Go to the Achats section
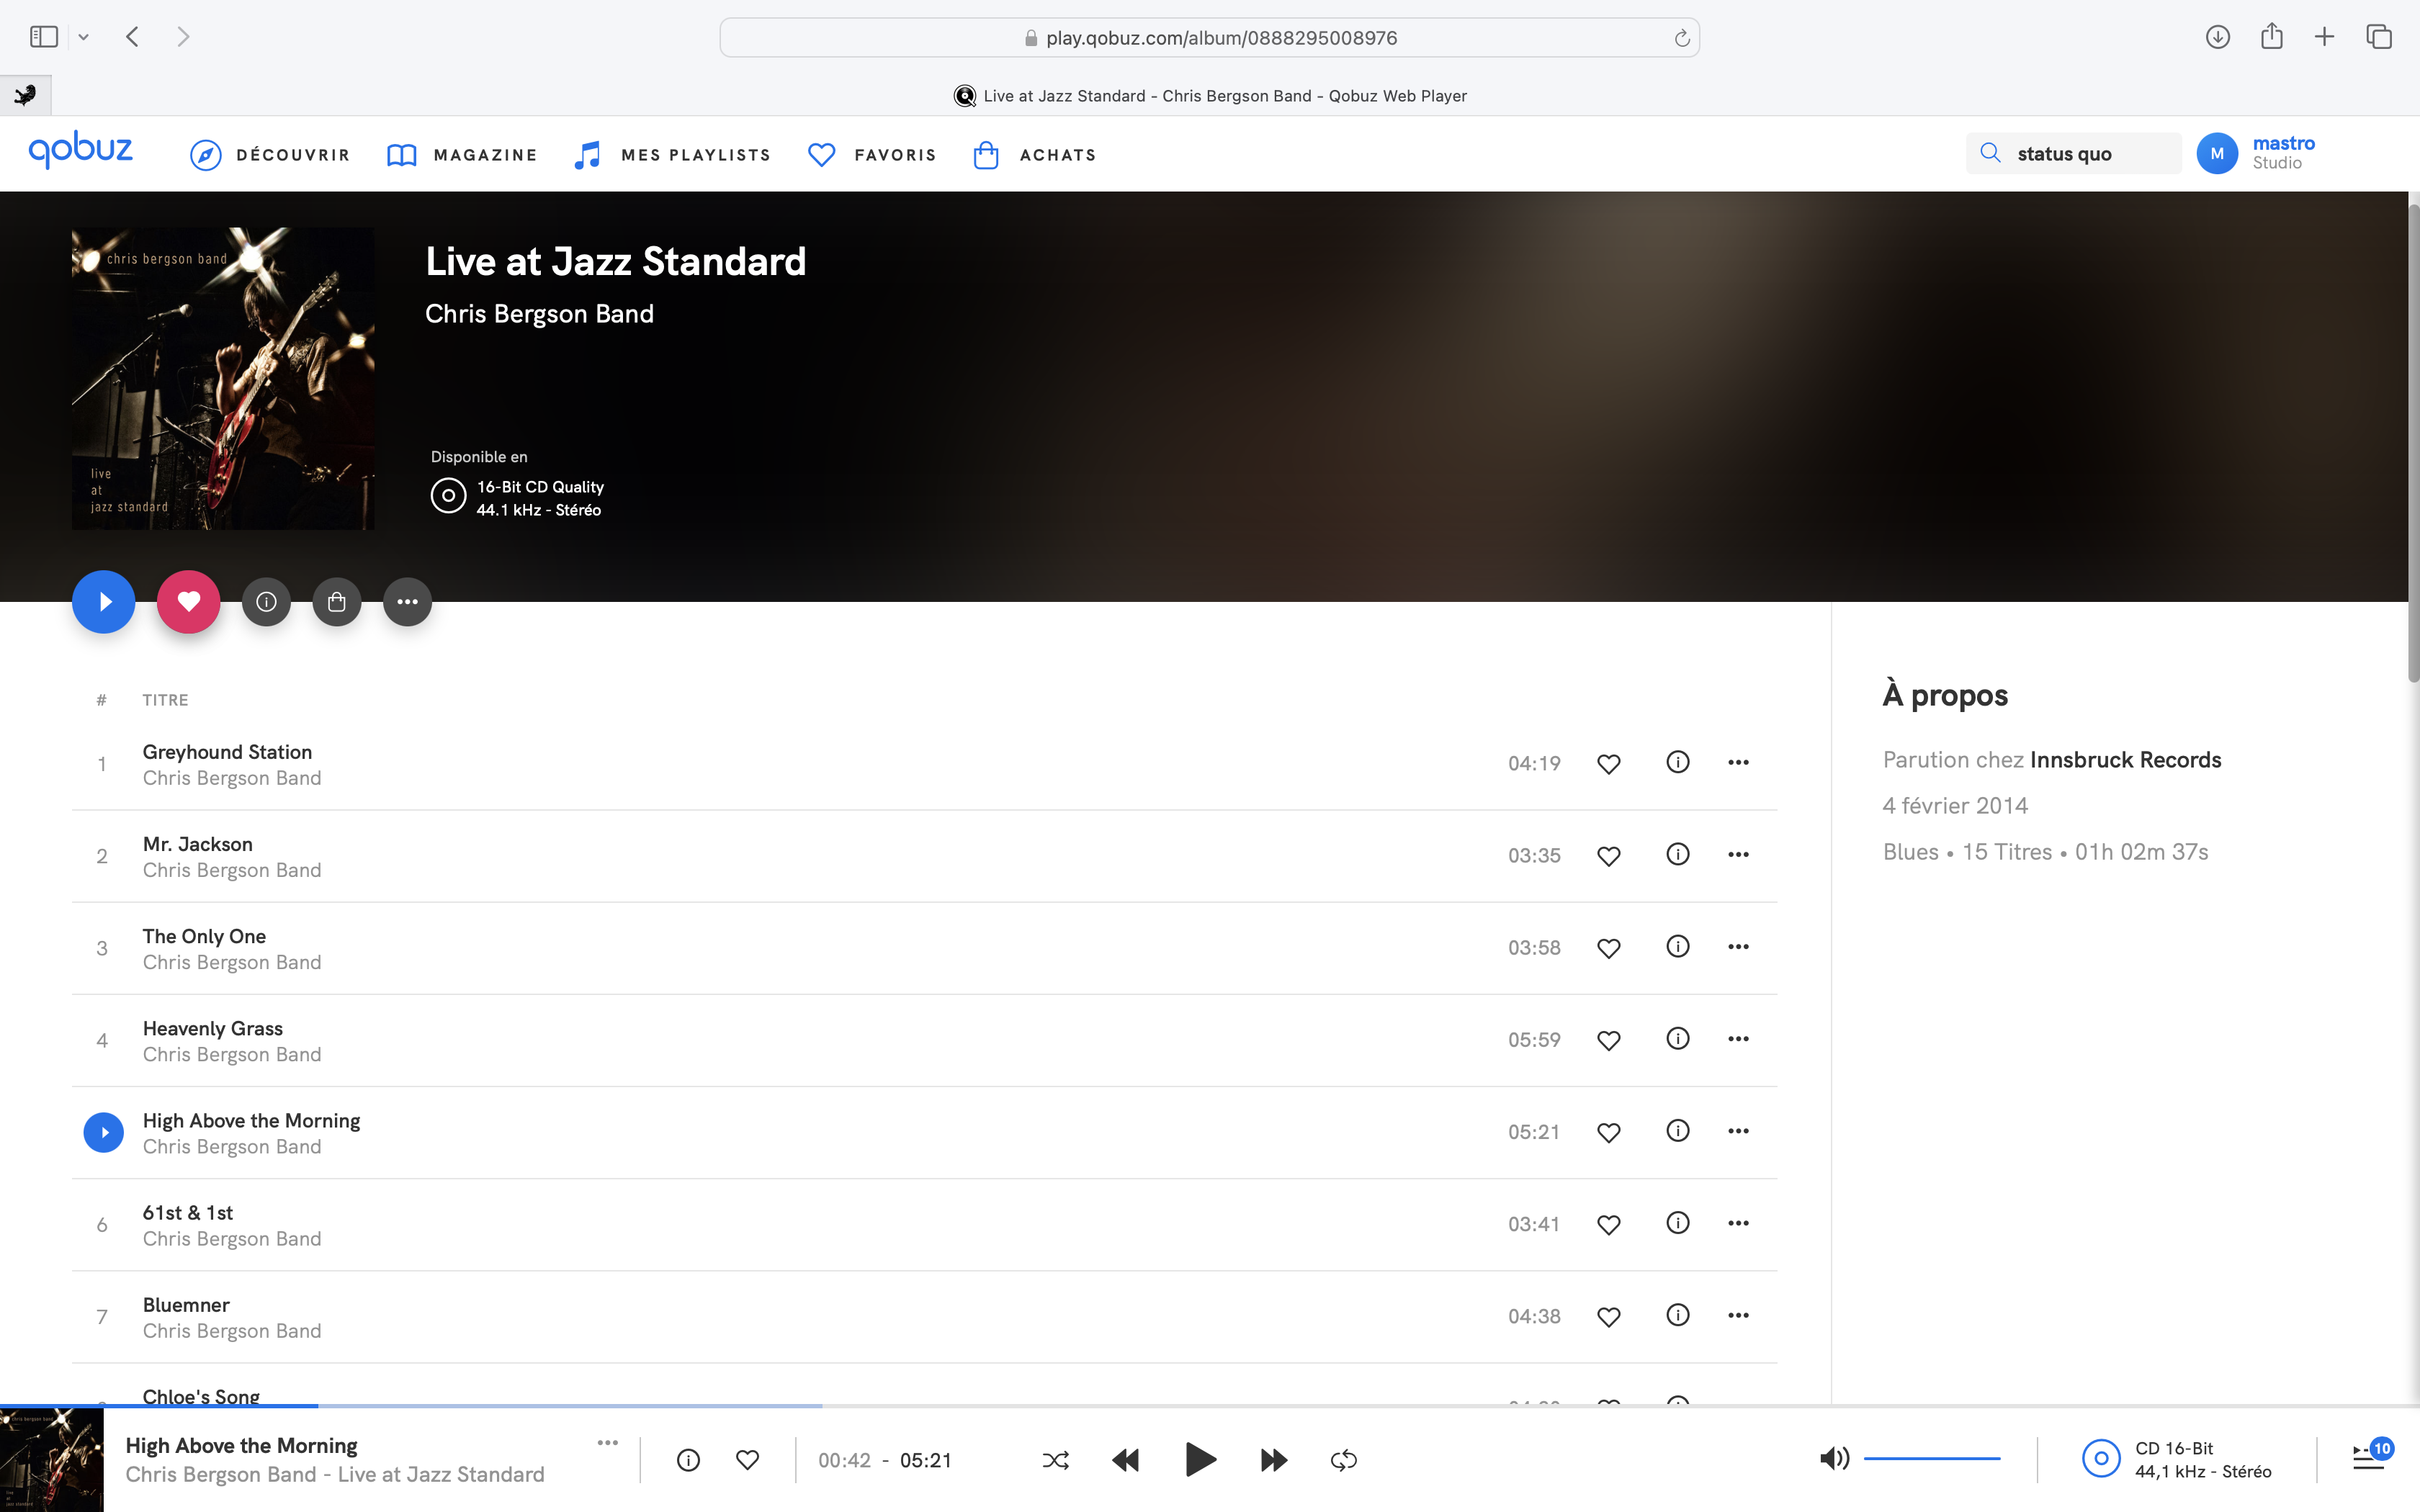The image size is (2420, 1512). click(x=1034, y=155)
